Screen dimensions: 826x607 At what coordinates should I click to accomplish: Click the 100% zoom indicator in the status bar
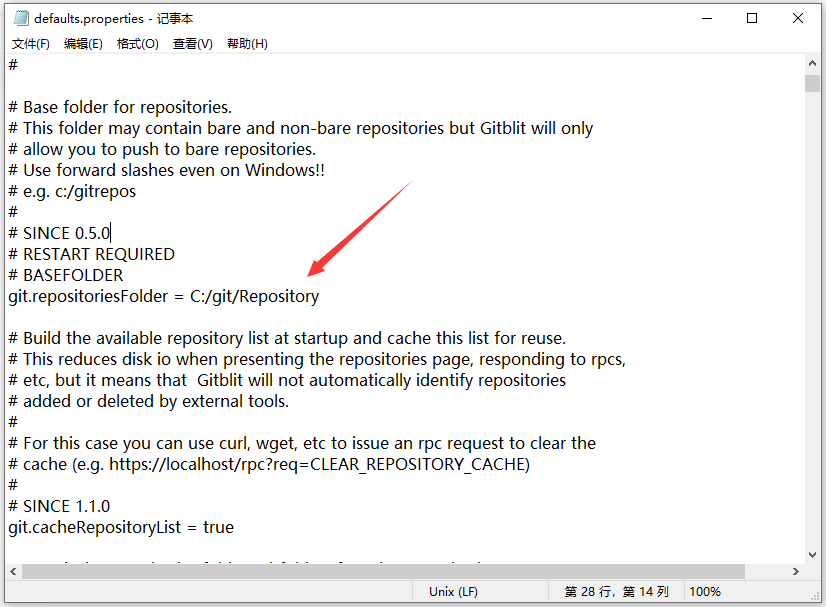(x=705, y=592)
